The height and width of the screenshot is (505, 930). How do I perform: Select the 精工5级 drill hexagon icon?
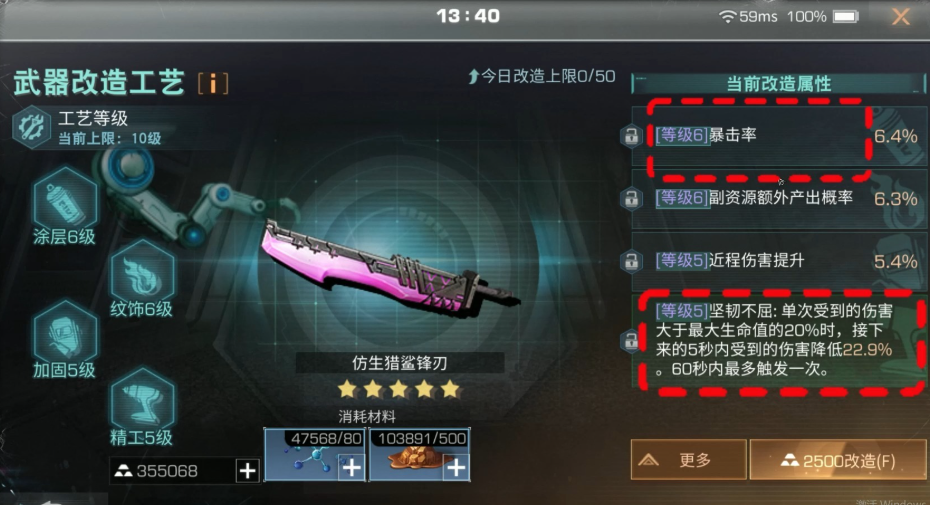142,399
